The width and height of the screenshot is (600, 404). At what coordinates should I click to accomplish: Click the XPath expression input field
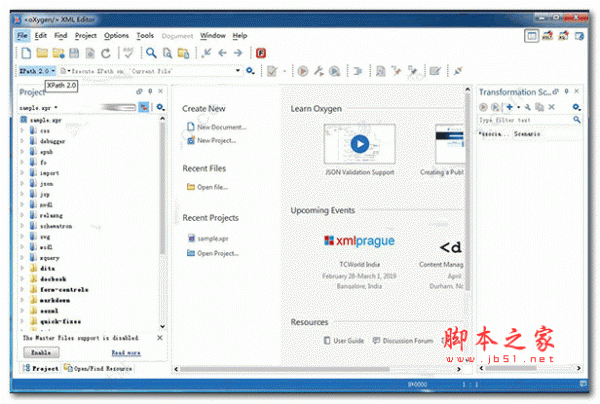[x=147, y=71]
